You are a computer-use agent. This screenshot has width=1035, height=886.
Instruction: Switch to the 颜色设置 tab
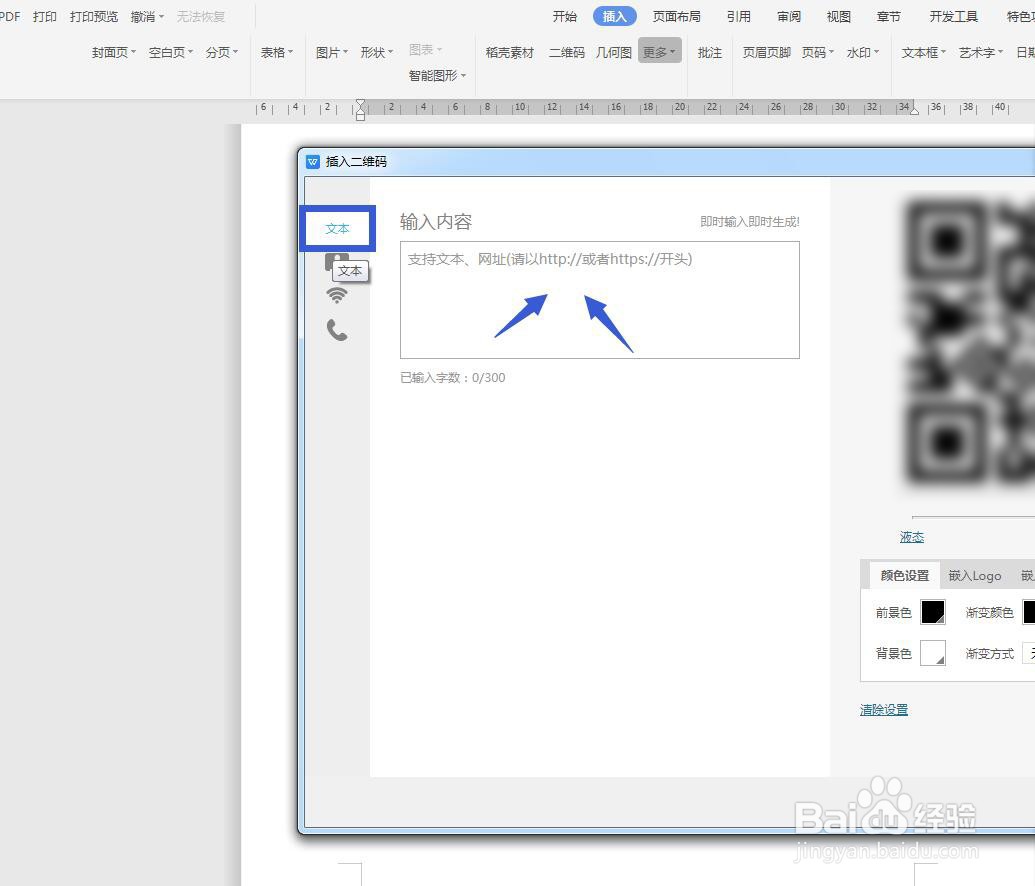pos(904,576)
